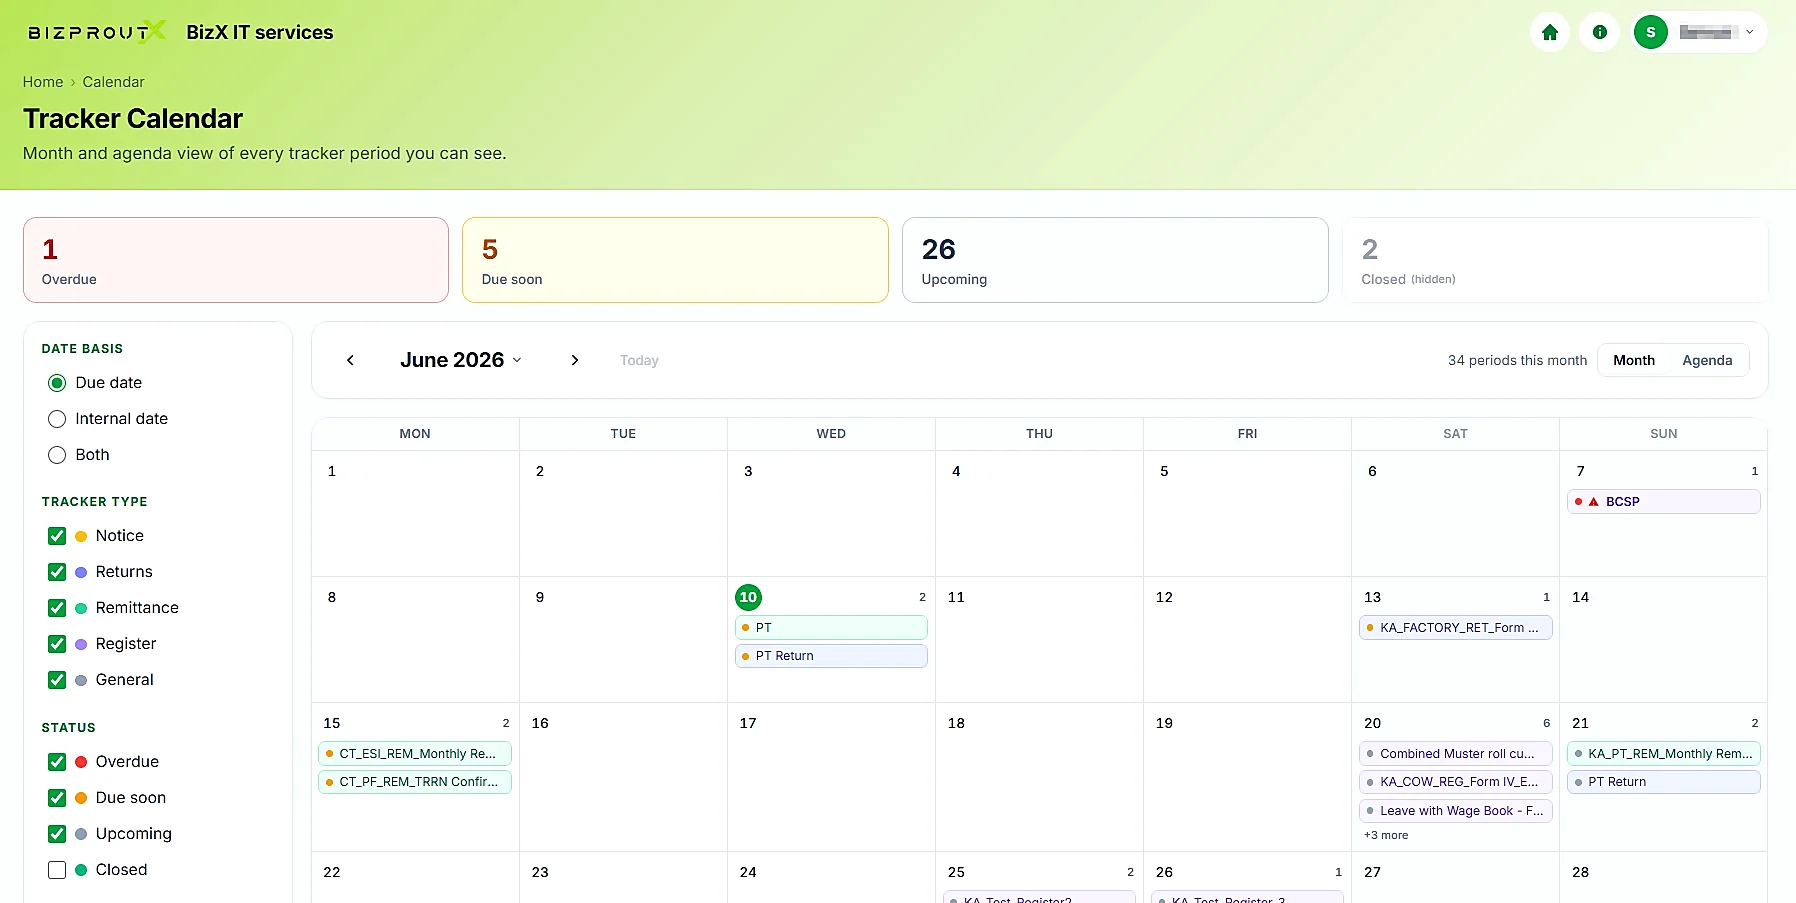Select day 17 cell number

748,723
